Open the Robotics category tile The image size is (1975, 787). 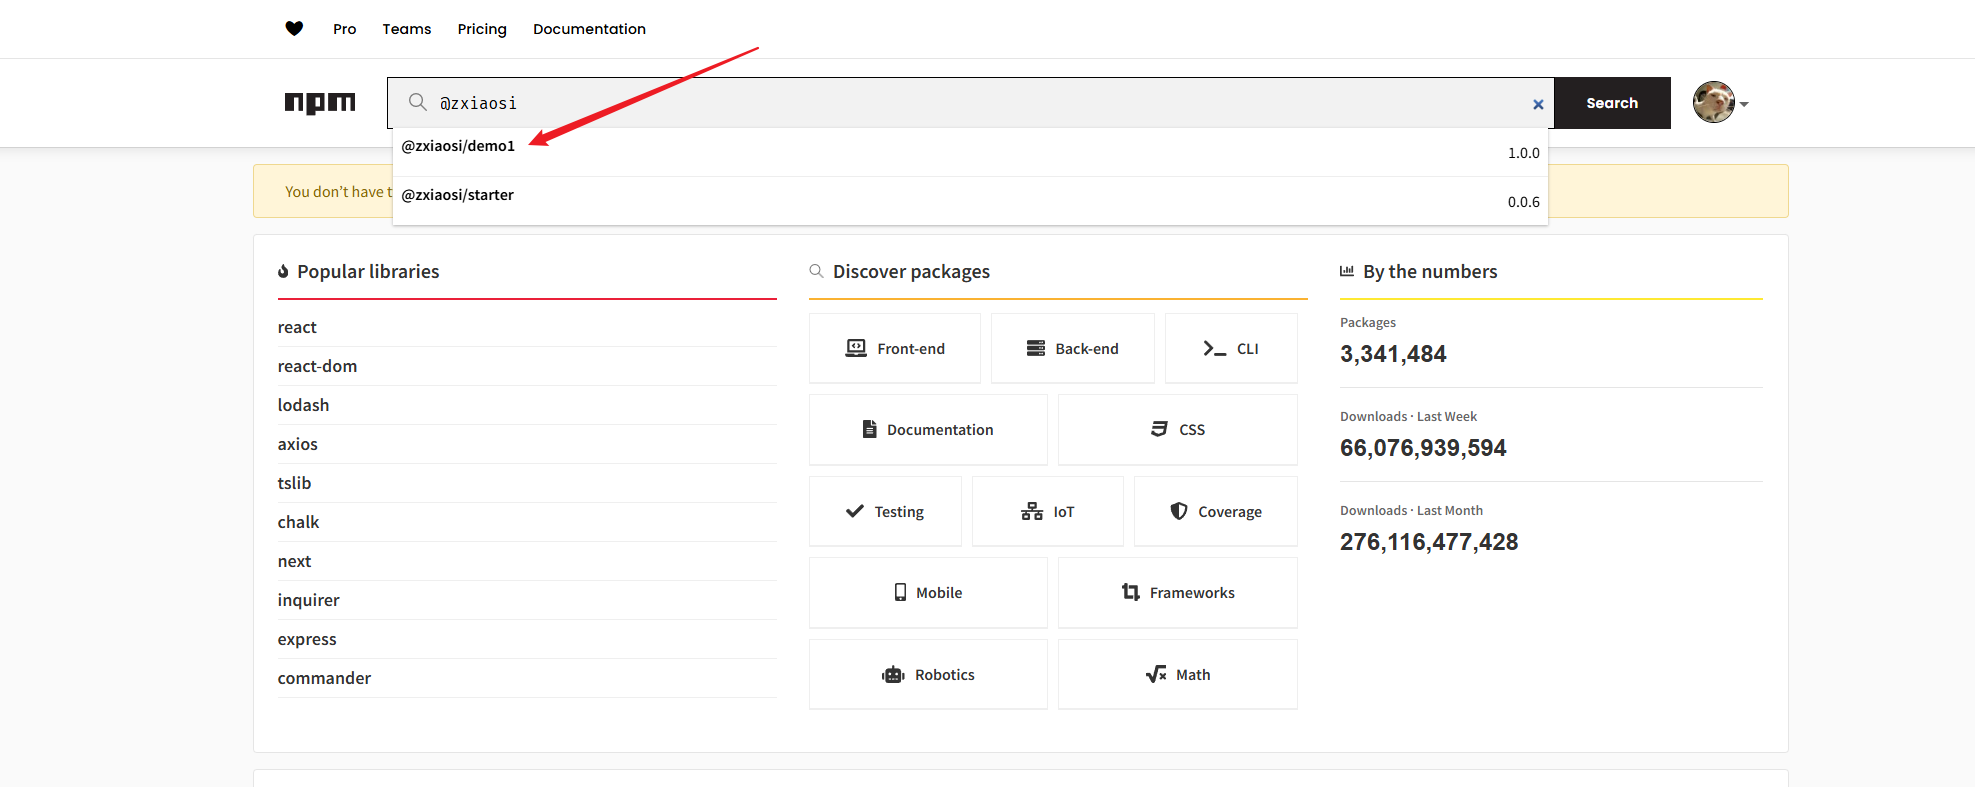(928, 675)
